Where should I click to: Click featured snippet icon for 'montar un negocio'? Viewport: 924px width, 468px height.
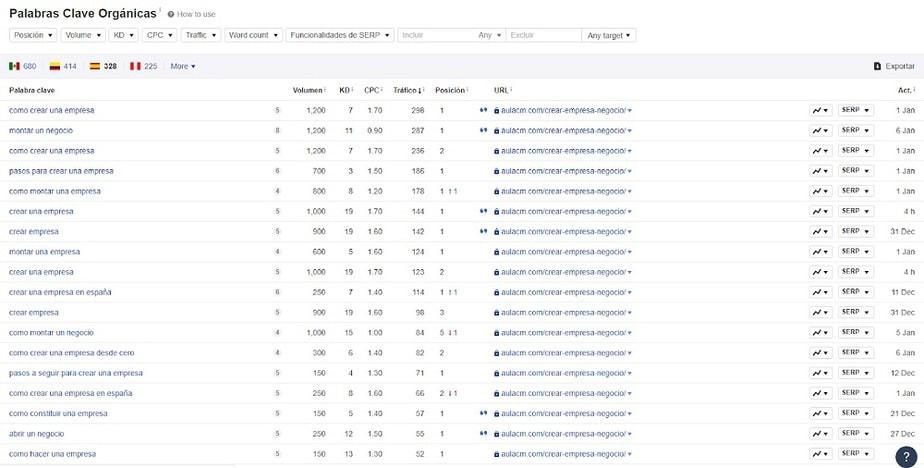(483, 130)
